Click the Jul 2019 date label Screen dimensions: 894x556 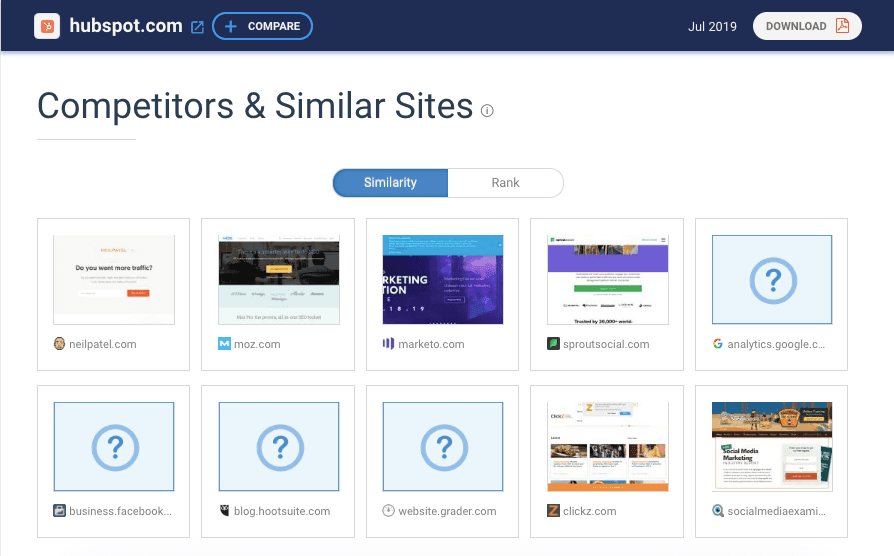[712, 27]
